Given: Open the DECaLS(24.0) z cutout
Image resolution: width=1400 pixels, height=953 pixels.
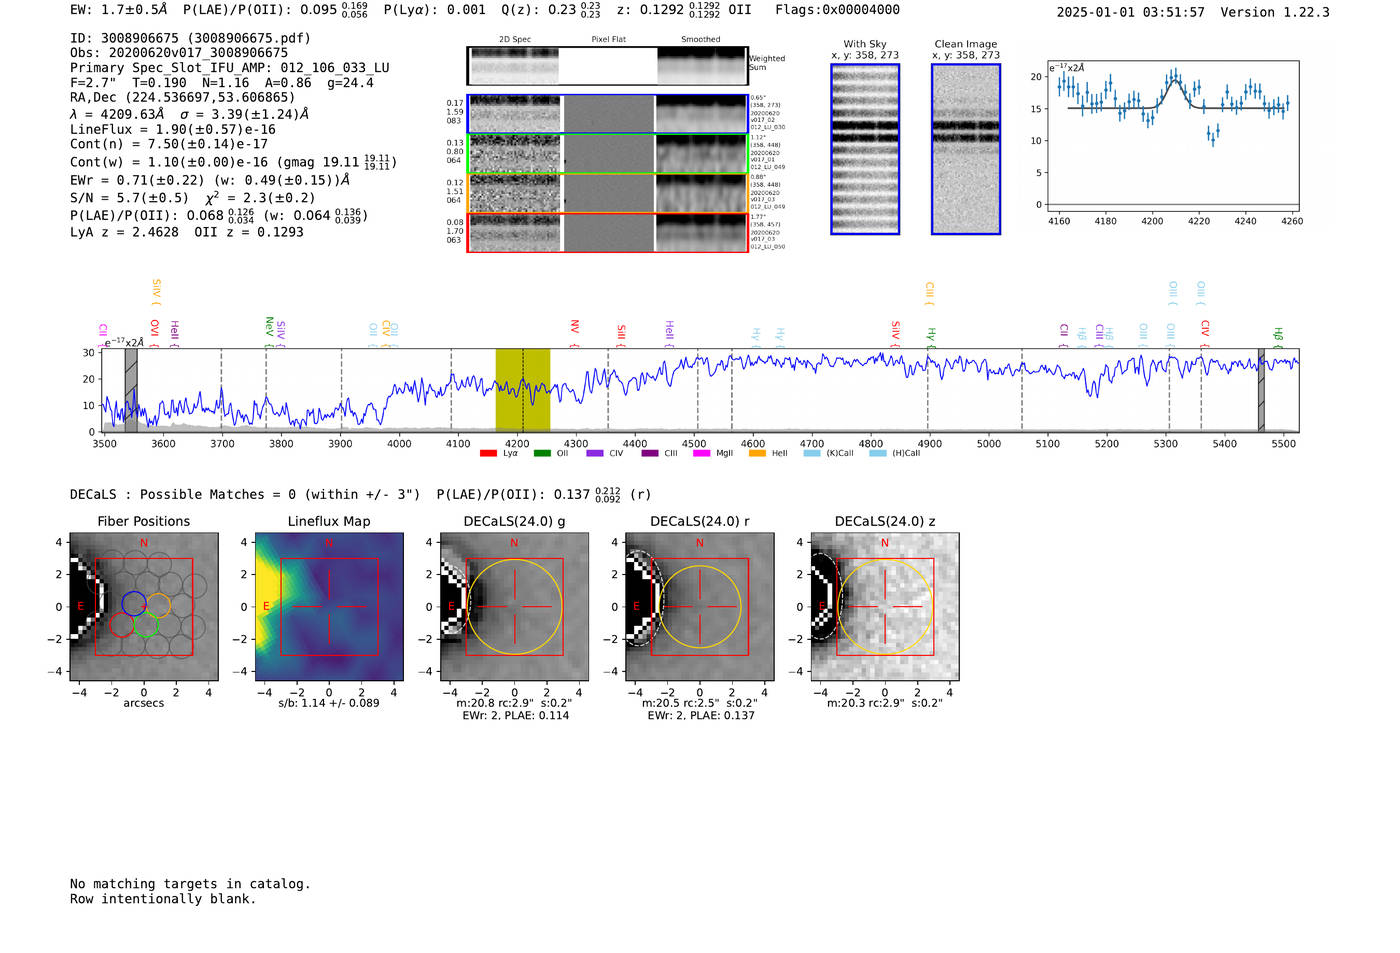Looking at the screenshot, I should pyautogui.click(x=885, y=606).
